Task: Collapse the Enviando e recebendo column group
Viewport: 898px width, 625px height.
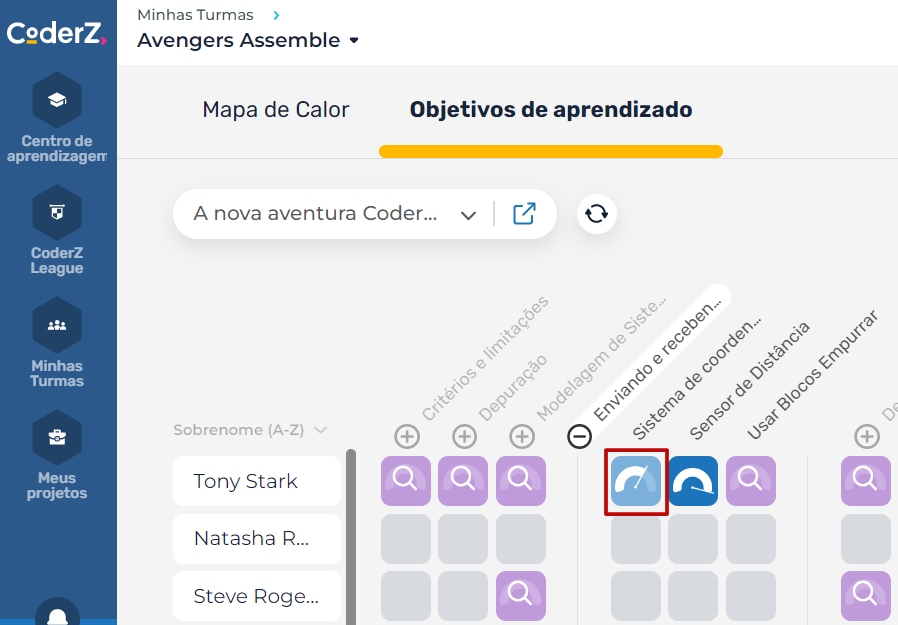Action: 579,436
